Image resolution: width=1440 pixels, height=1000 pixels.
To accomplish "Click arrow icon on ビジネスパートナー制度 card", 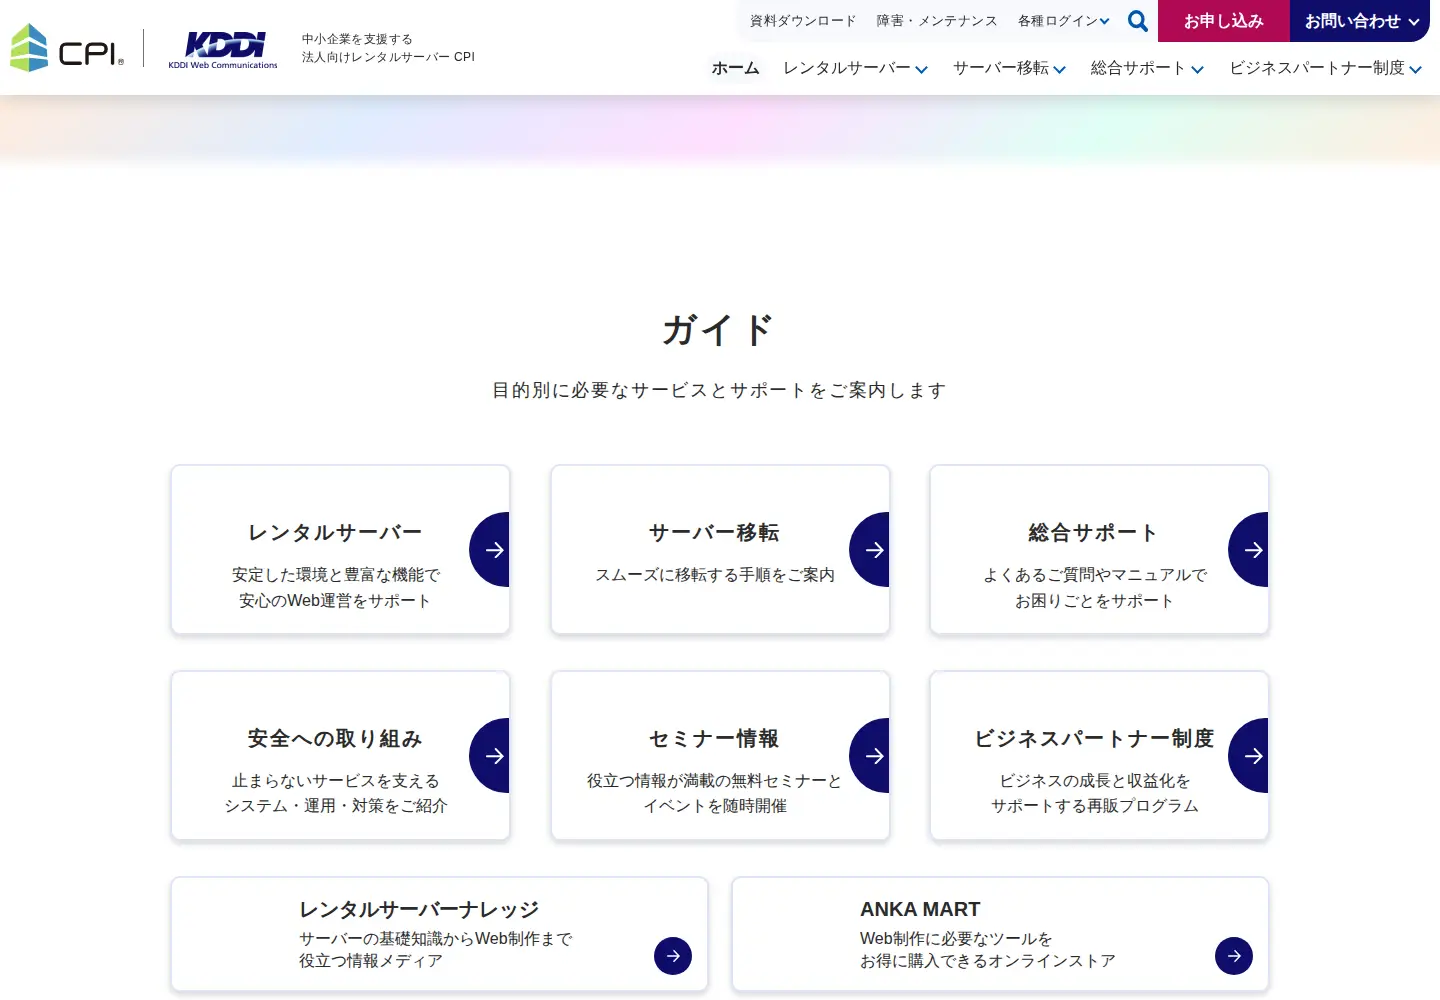I will [x=1249, y=756].
